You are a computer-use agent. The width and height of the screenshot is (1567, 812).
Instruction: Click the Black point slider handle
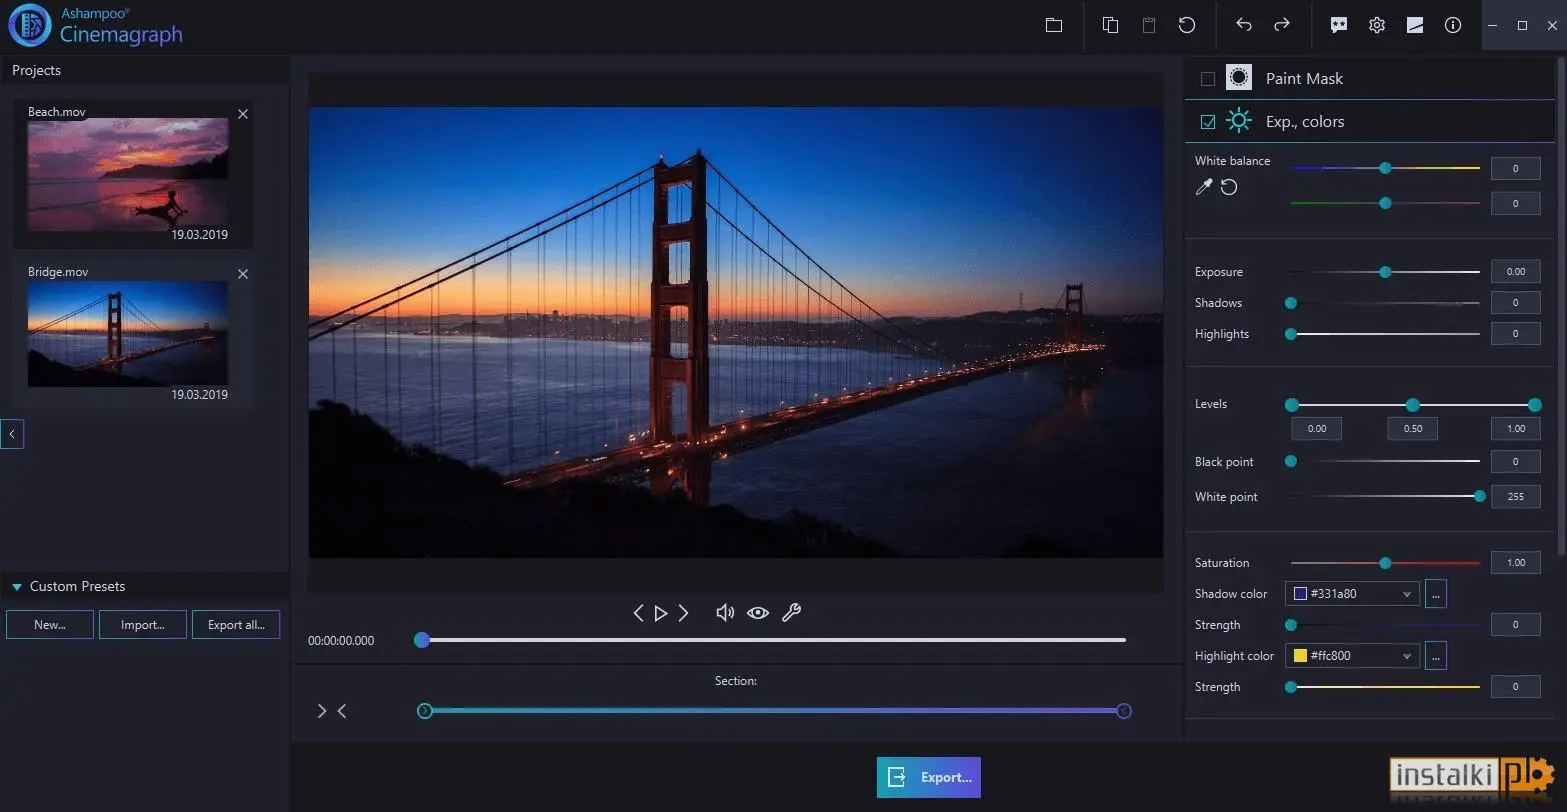1291,461
